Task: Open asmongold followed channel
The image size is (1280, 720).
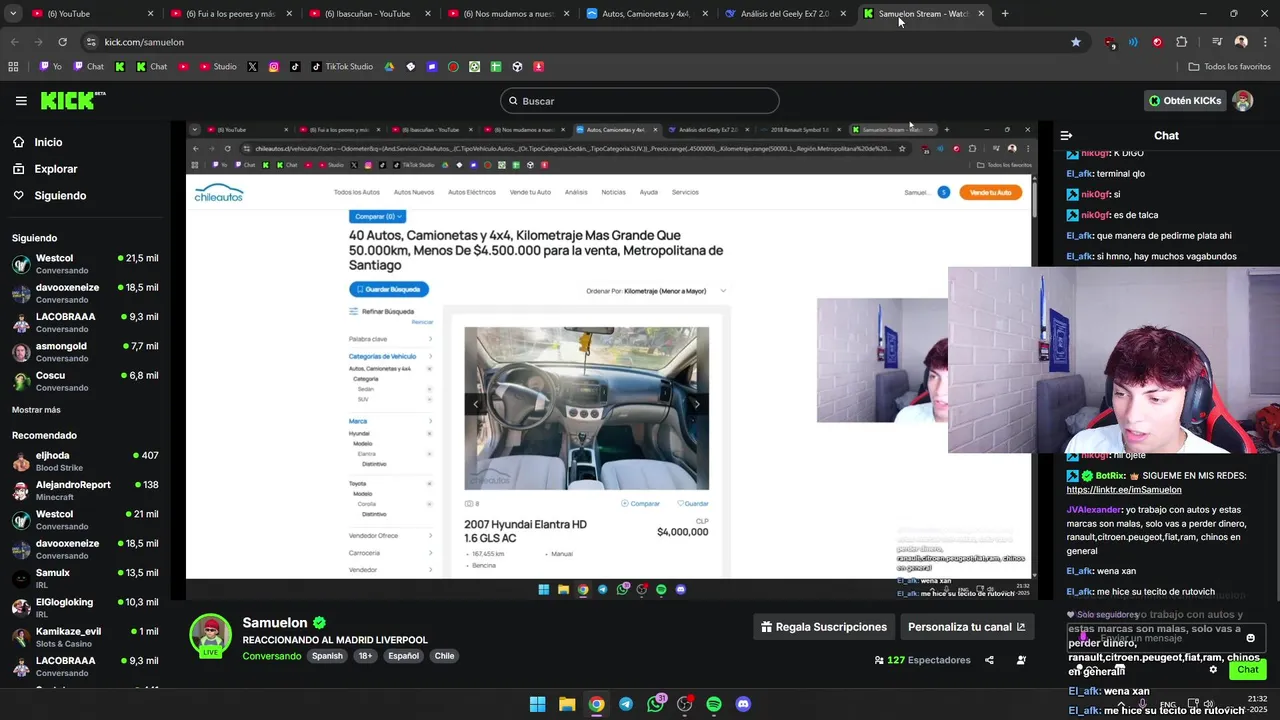Action: point(85,352)
